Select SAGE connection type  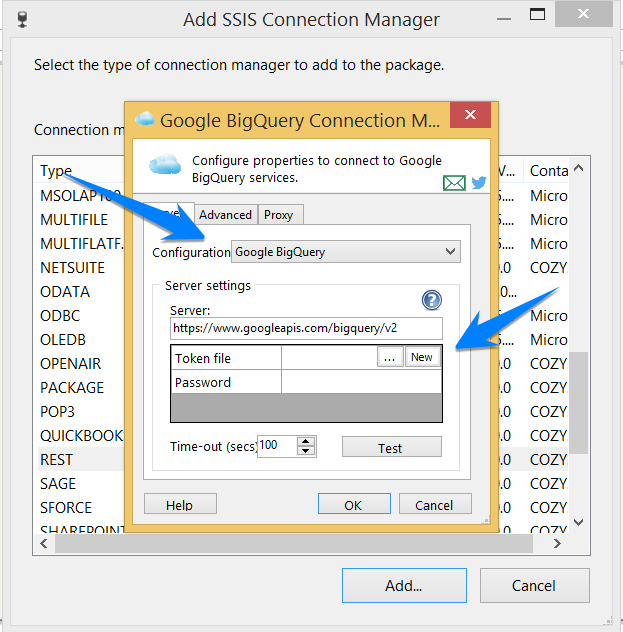coord(58,484)
